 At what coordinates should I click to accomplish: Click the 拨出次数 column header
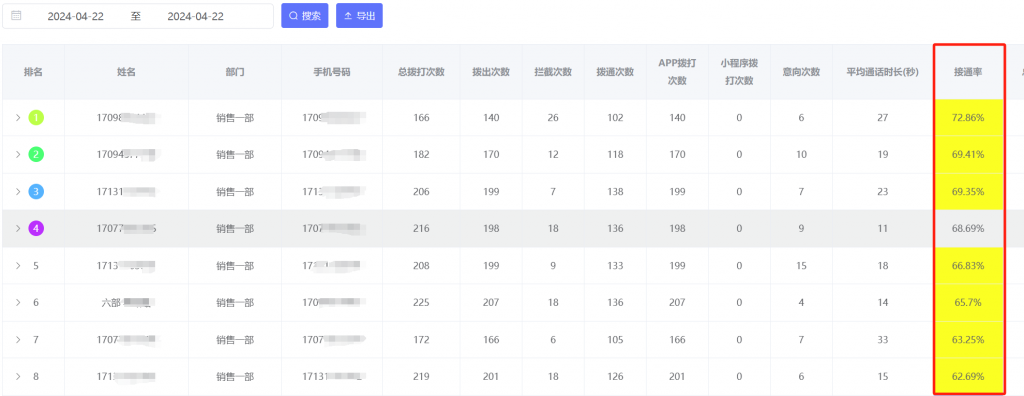pos(491,72)
